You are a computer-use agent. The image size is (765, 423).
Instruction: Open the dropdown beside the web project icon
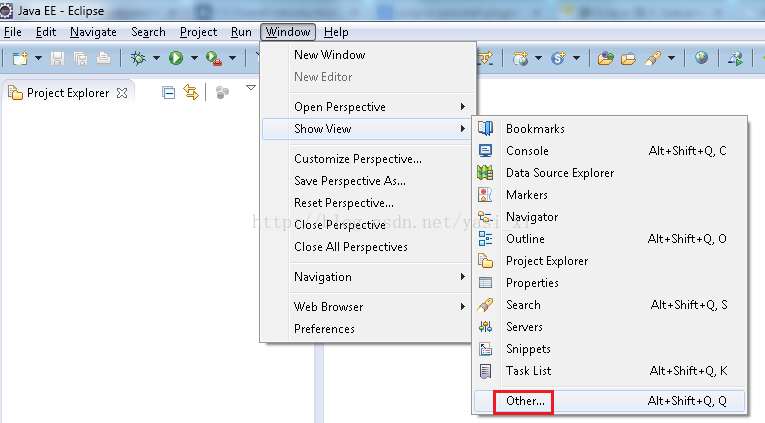tap(538, 59)
